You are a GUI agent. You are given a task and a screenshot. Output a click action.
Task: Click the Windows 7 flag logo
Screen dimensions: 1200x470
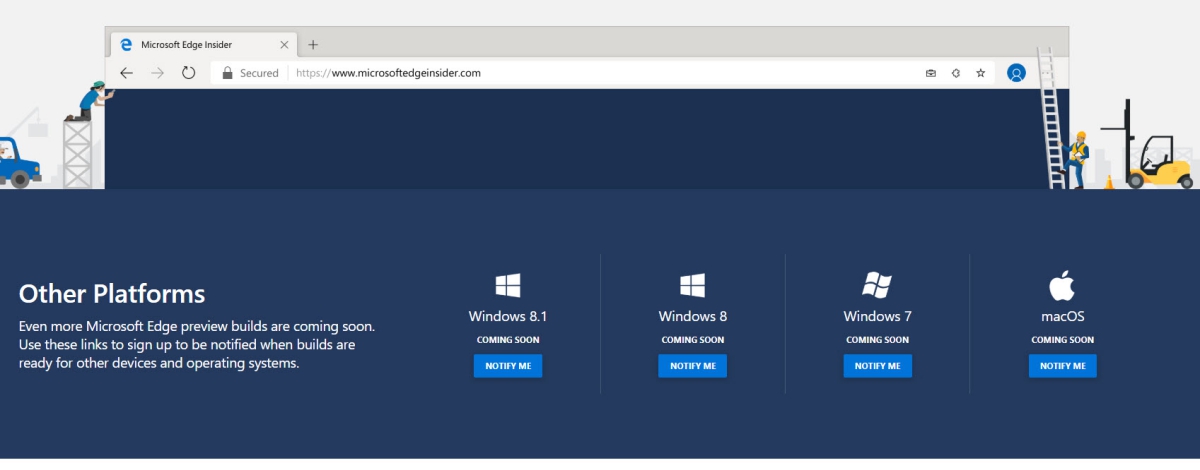[877, 285]
